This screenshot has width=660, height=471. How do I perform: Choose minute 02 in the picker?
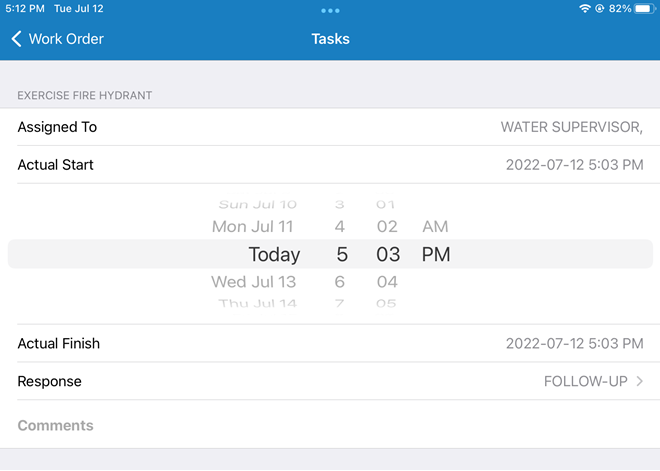pyautogui.click(x=387, y=227)
